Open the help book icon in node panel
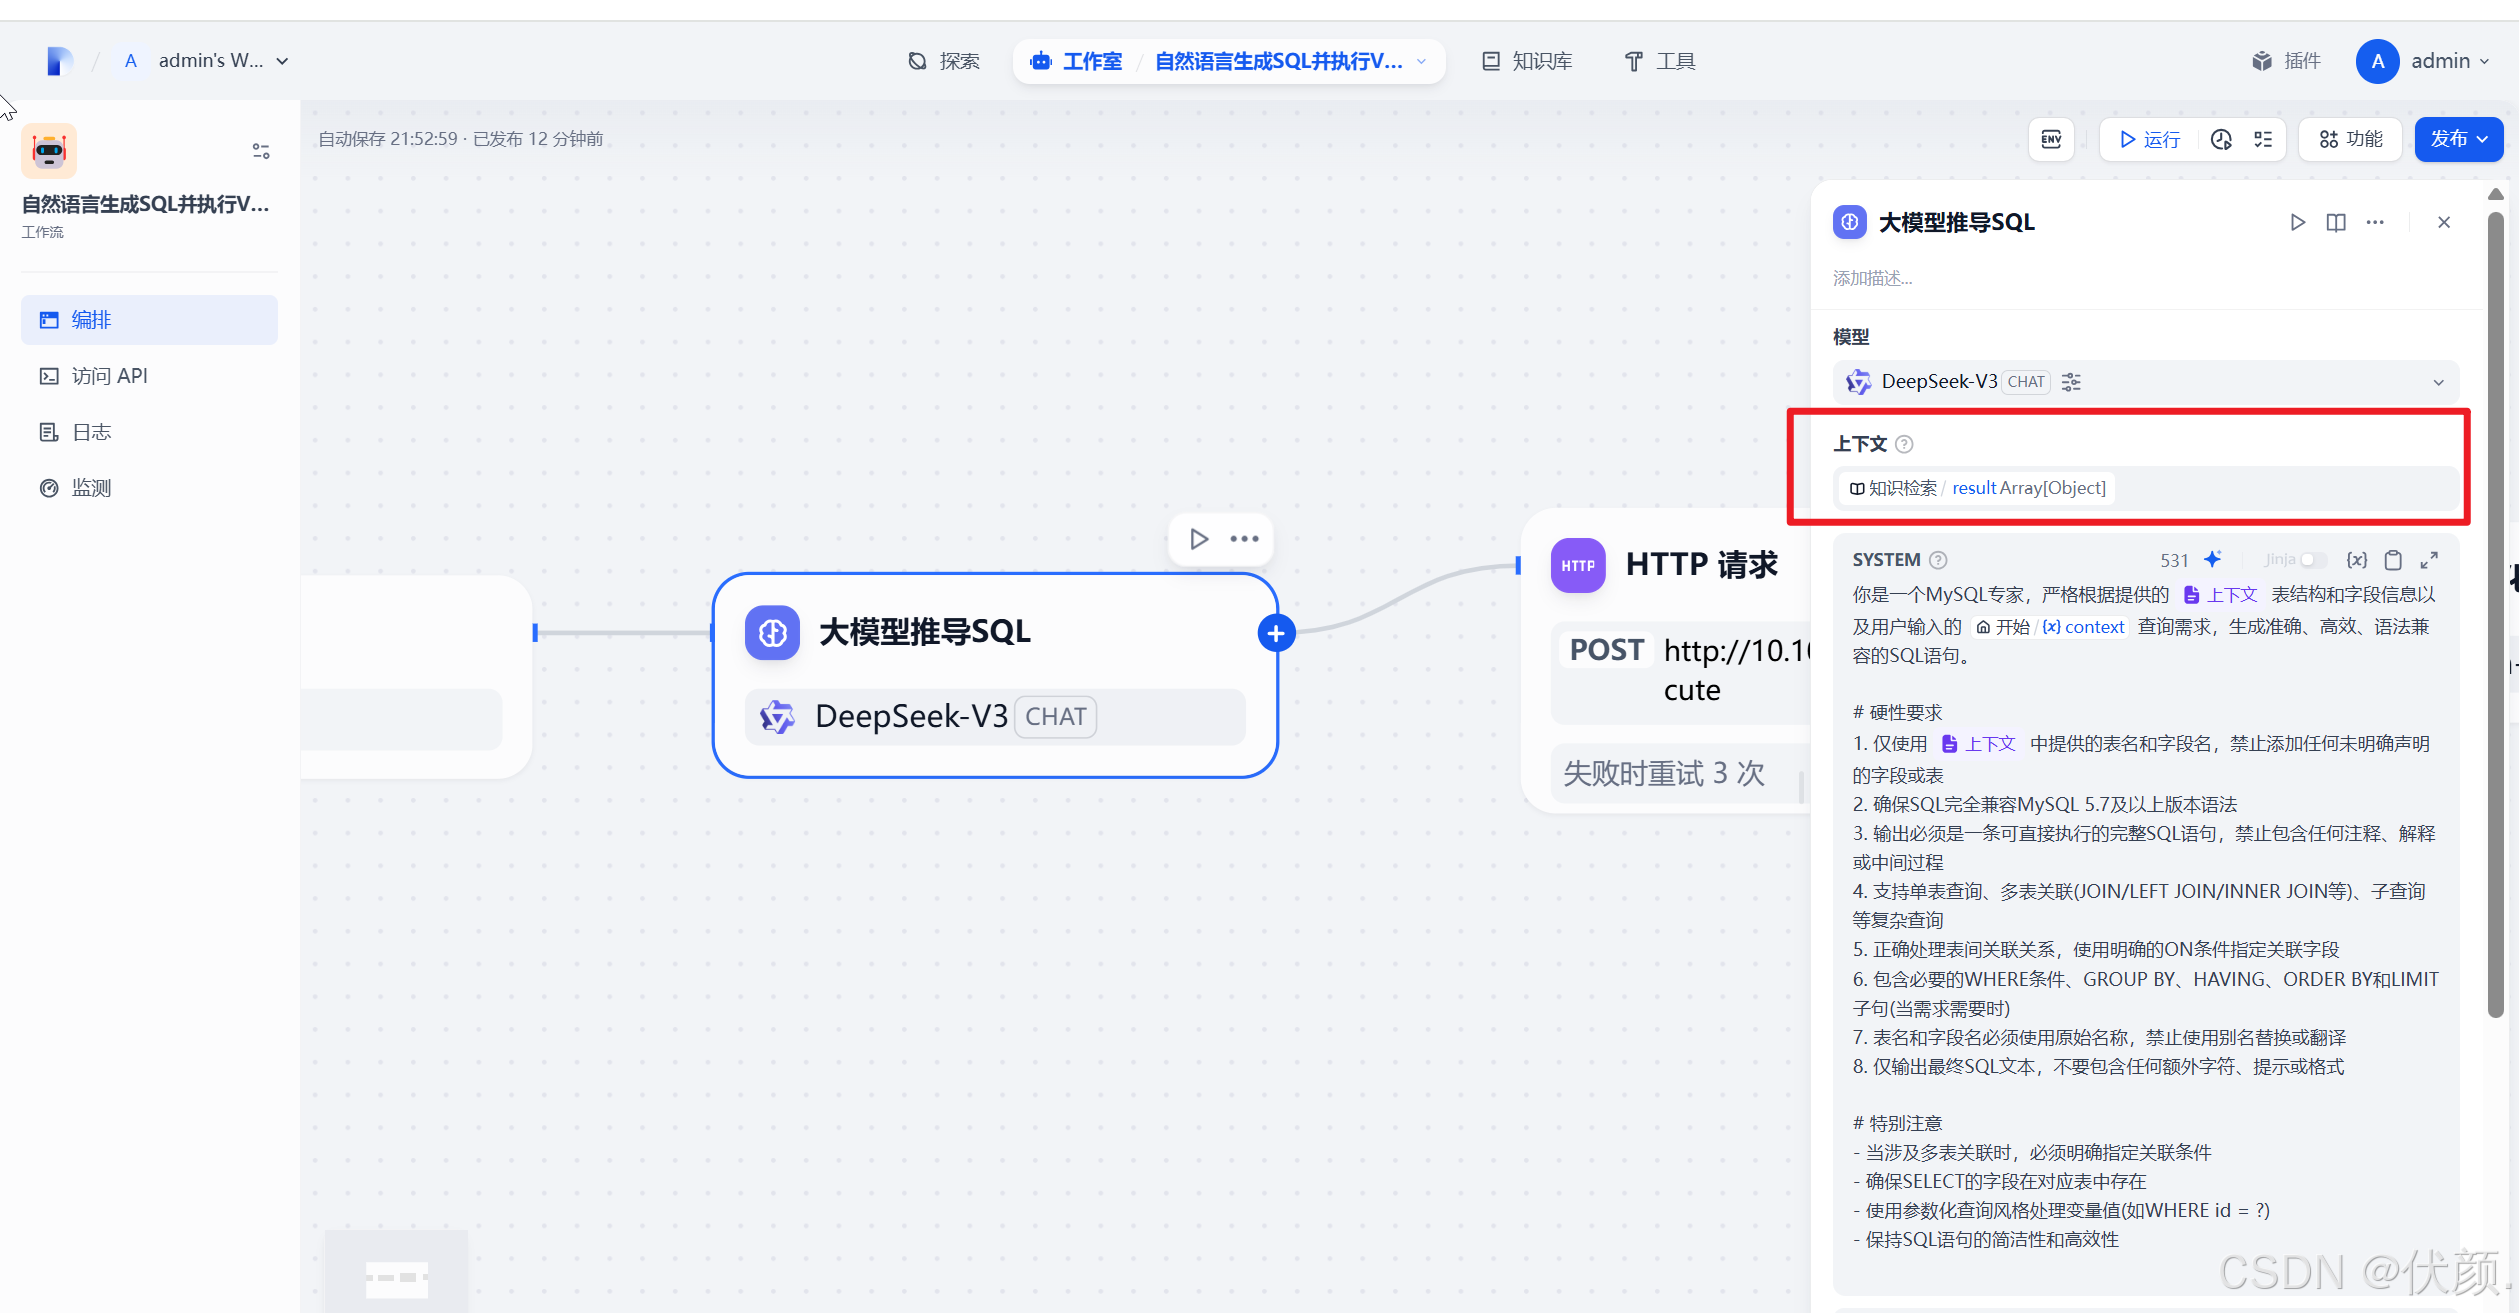Image resolution: width=2519 pixels, height=1313 pixels. click(x=2336, y=222)
